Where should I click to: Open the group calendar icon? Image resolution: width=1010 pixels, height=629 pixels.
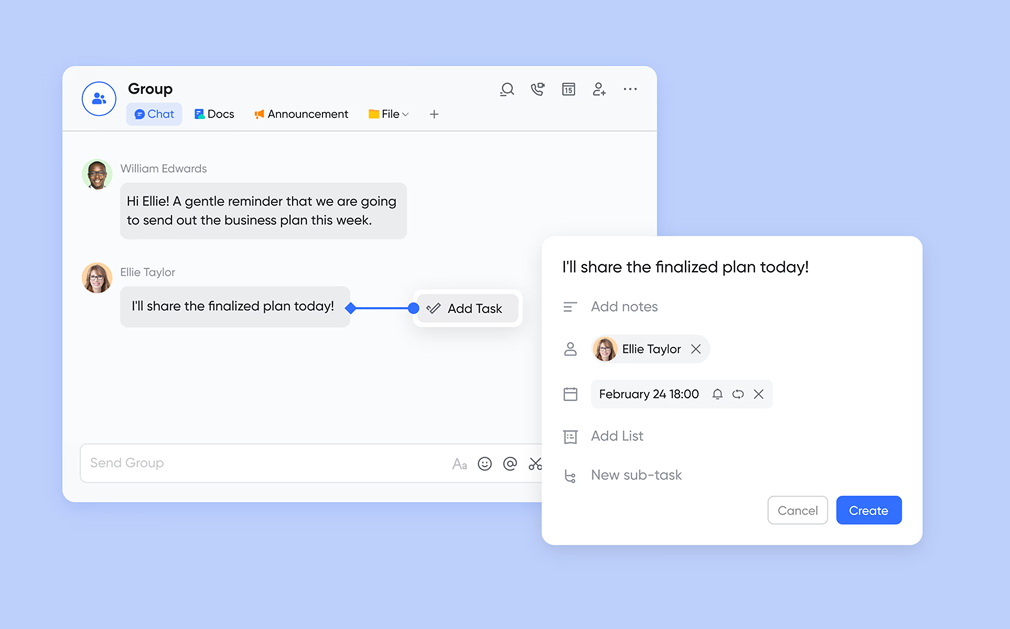tap(568, 89)
